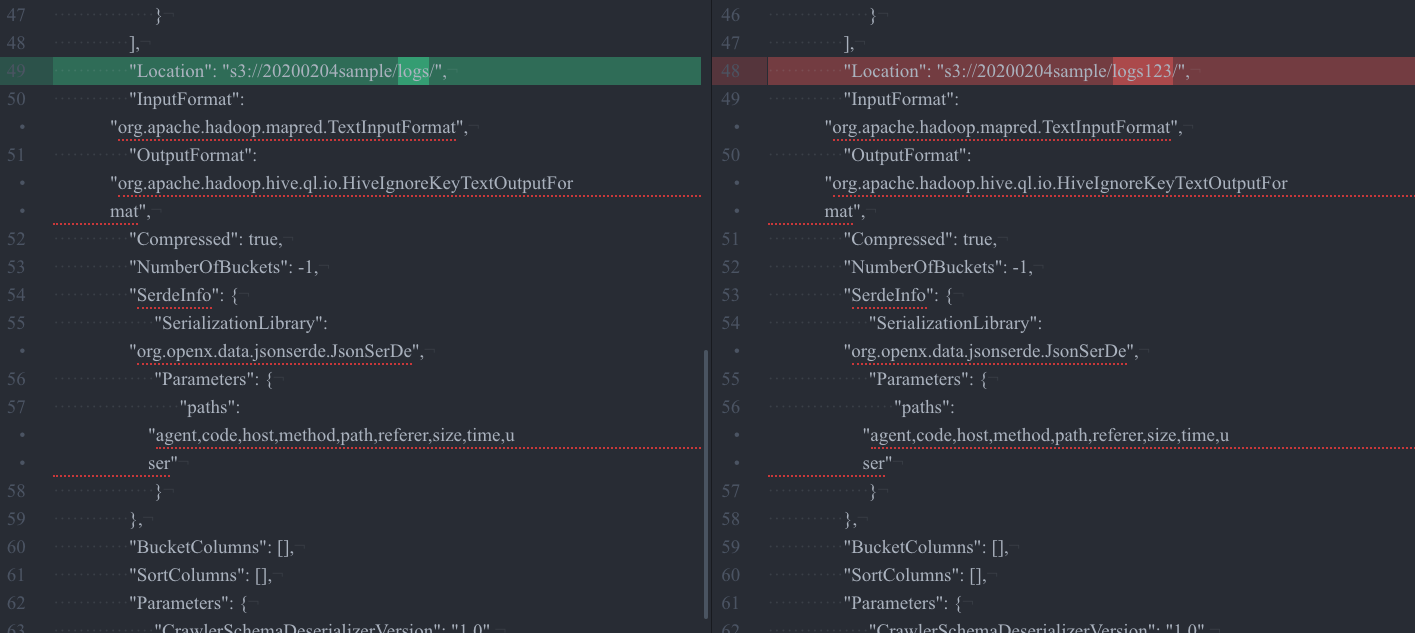Image resolution: width=1415 pixels, height=633 pixels.
Task: Click the "Location" key in the right pane
Action: pos(884,71)
